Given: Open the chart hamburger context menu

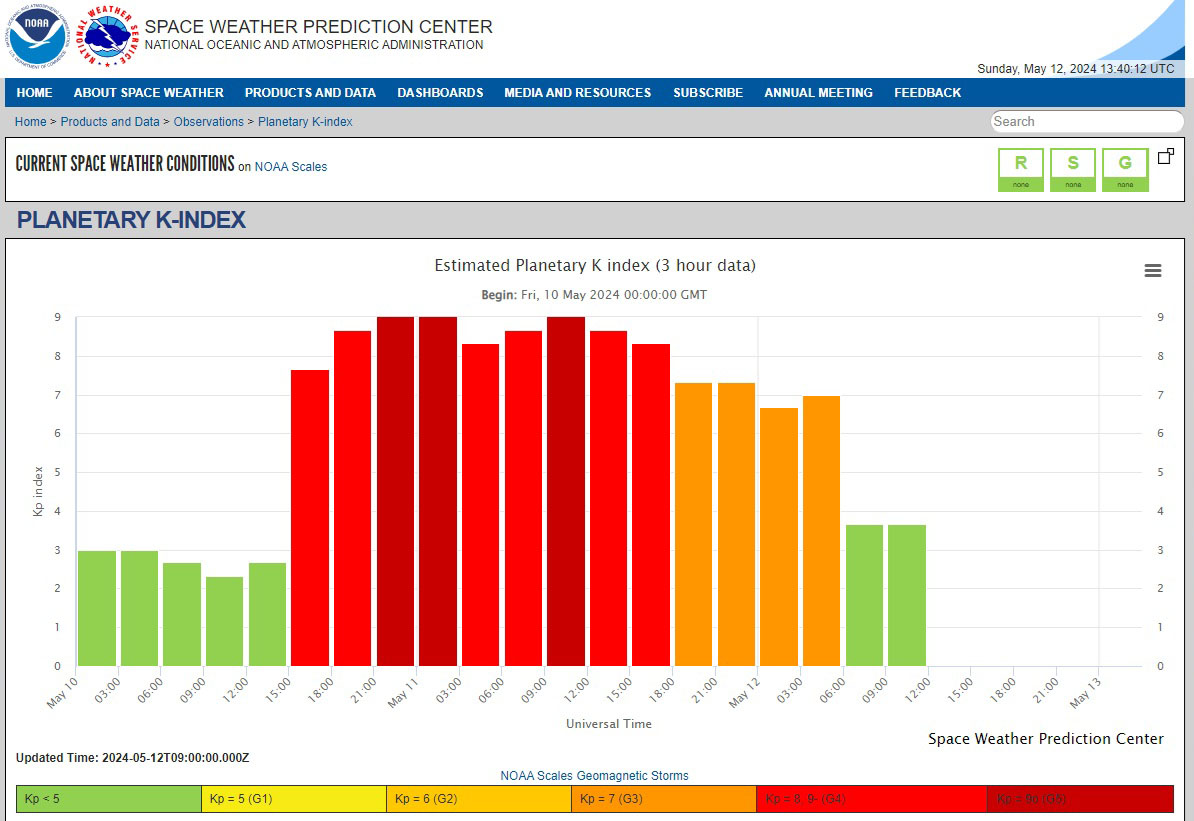Looking at the screenshot, I should pos(1152,271).
